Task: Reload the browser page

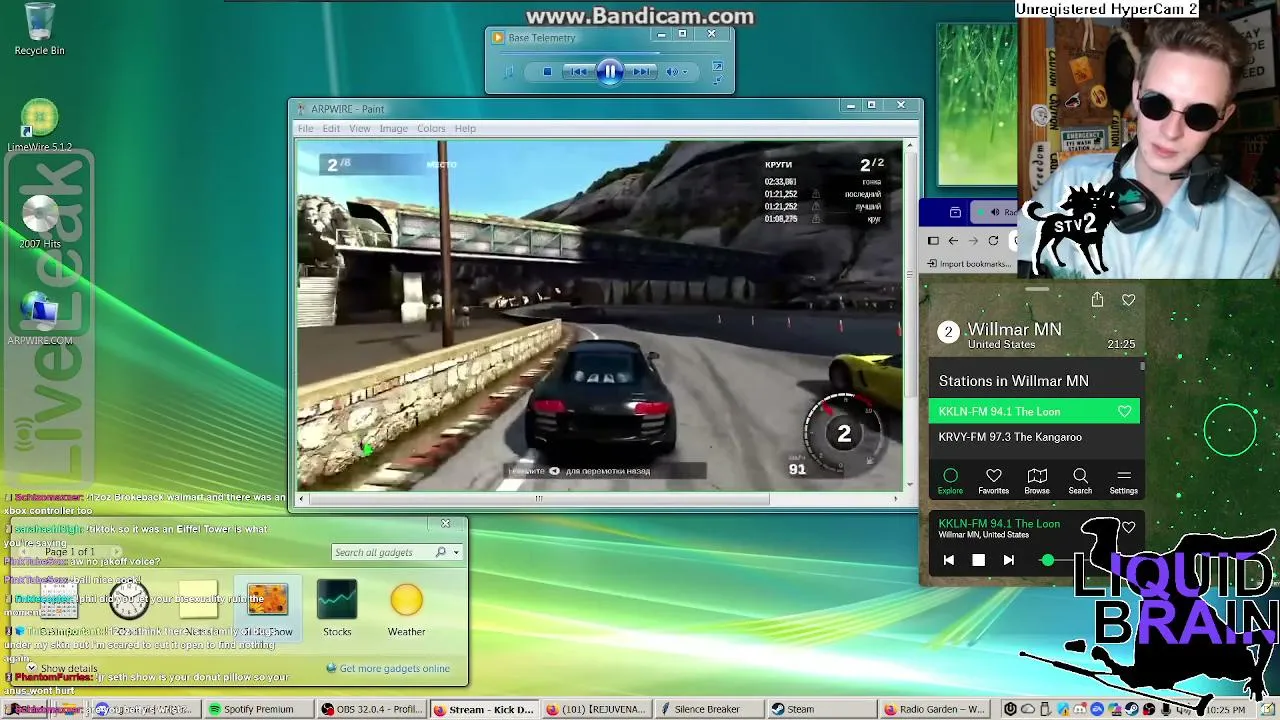Action: click(993, 241)
